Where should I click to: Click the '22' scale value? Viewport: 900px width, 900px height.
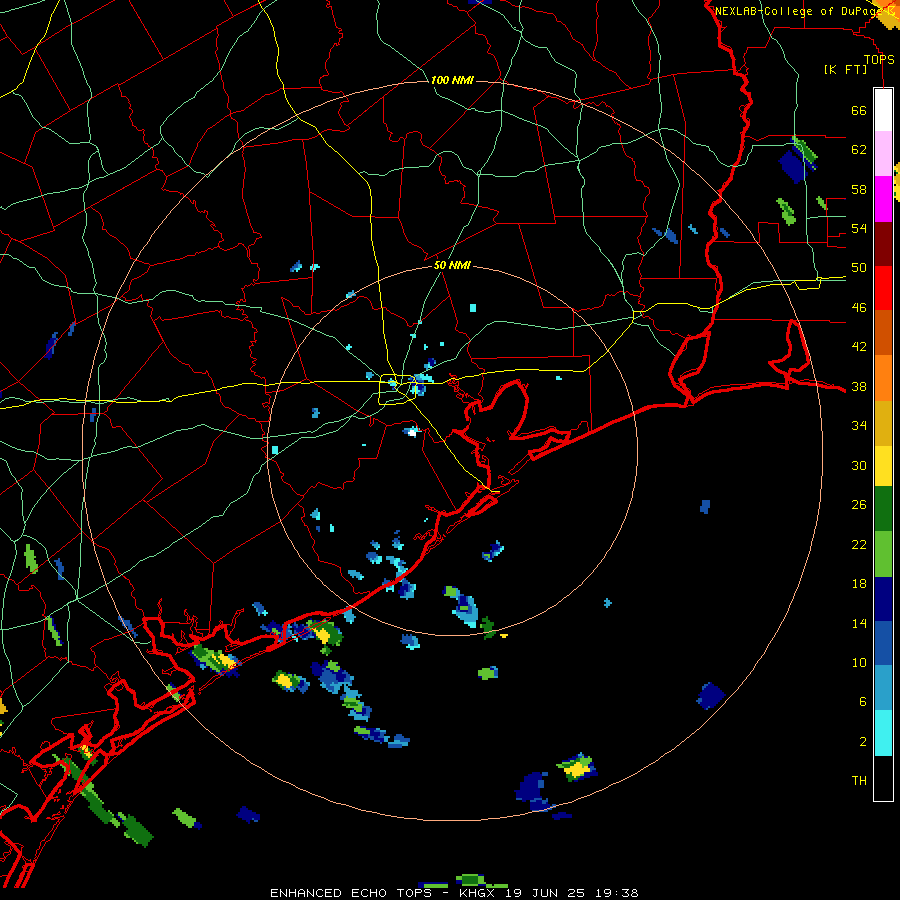point(859,544)
